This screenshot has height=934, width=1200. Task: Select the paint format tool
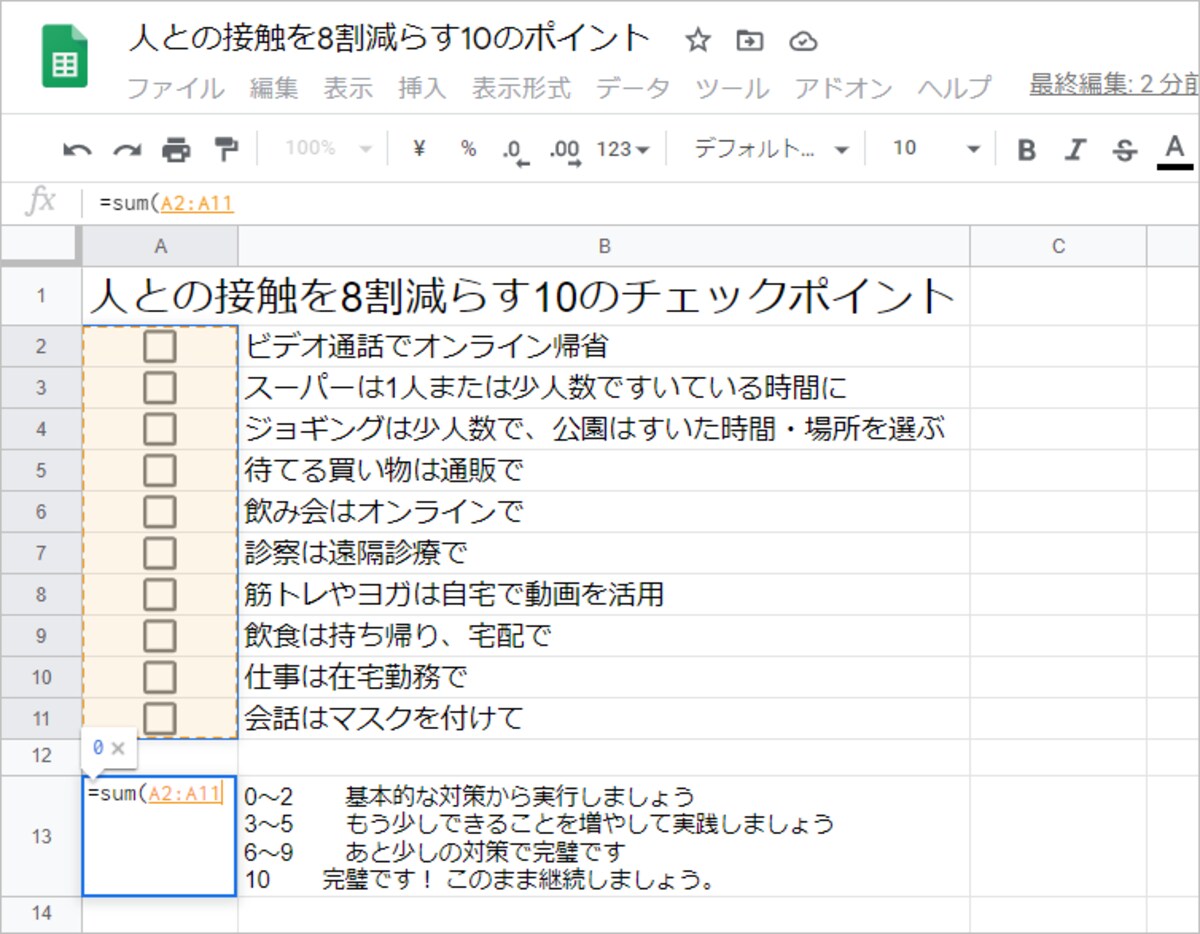(x=227, y=150)
